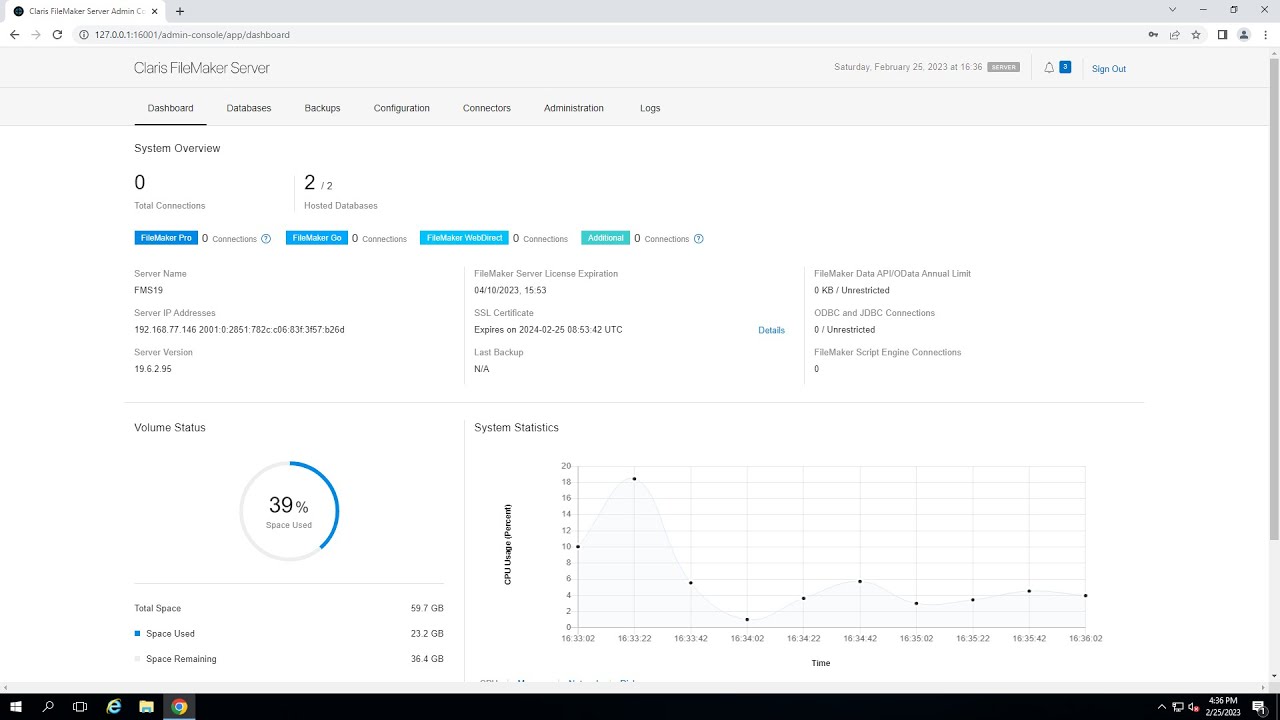Click the browser back arrow
The height and width of the screenshot is (720, 1280).
tap(14, 34)
